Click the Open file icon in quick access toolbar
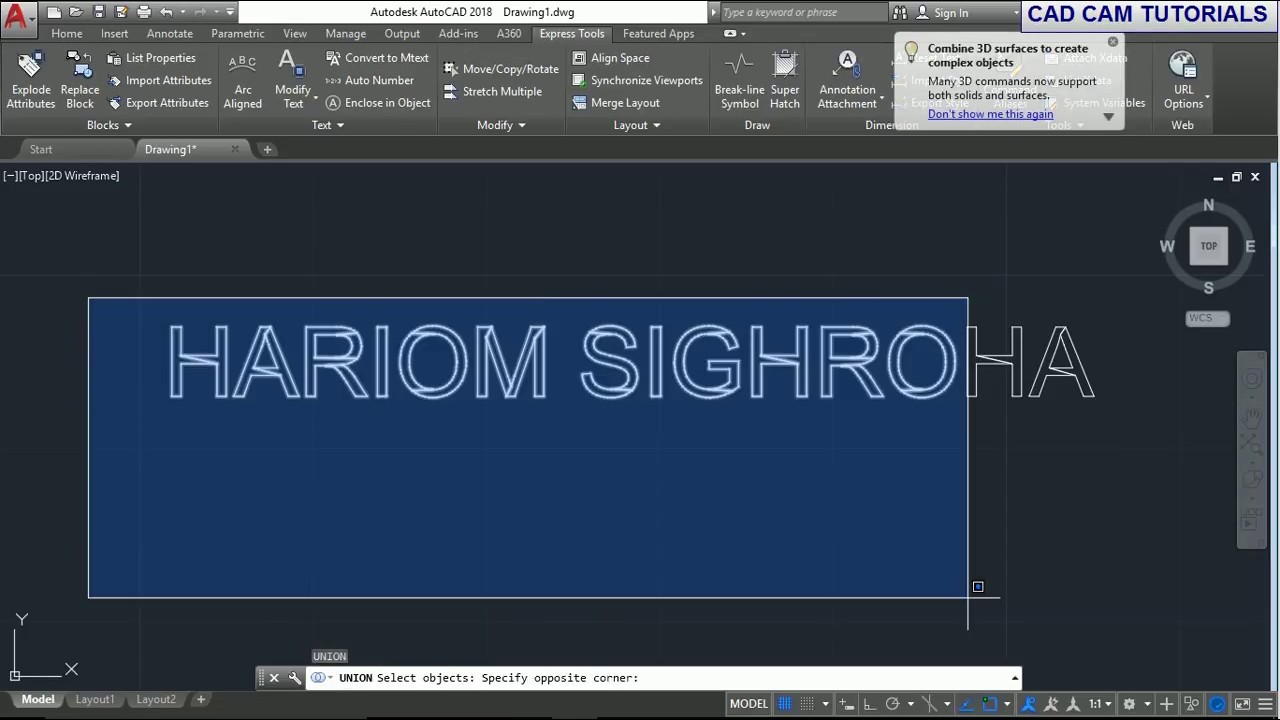The width and height of the screenshot is (1280, 720). click(x=76, y=12)
